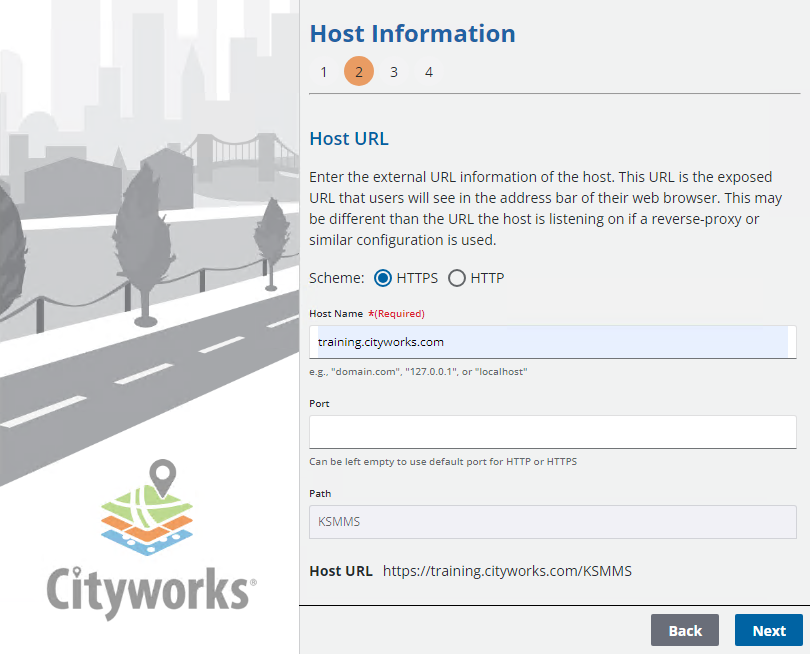
Task: Click the Cityworks wordmark text
Action: pos(150,589)
